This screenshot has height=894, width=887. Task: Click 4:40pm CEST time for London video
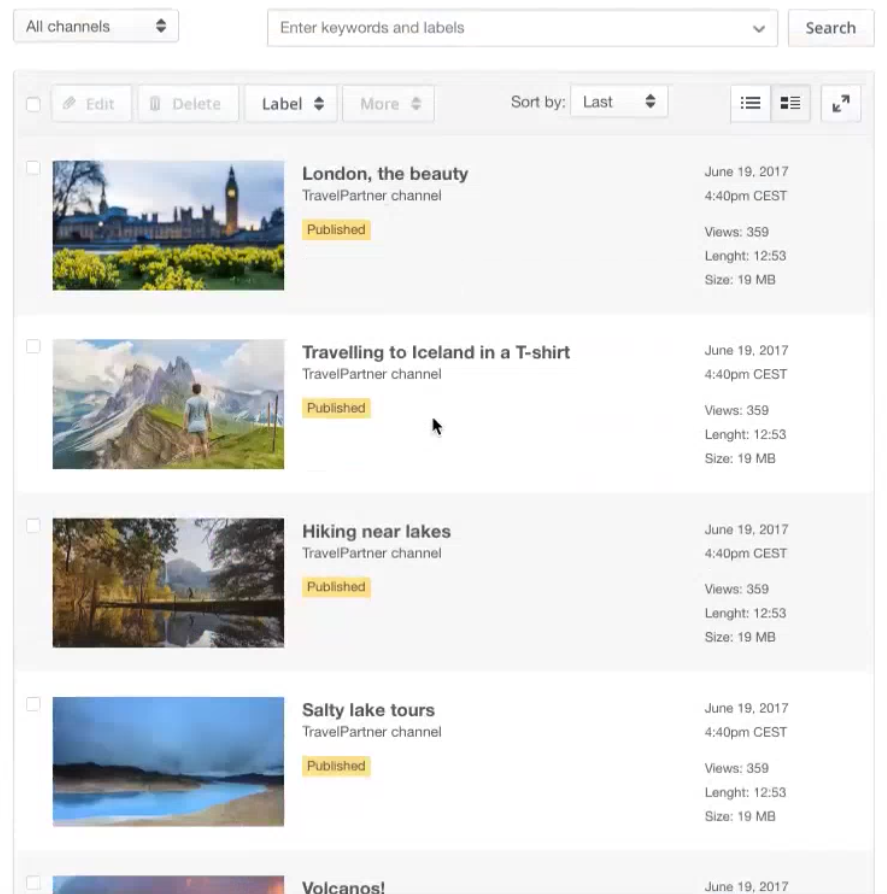(x=746, y=196)
